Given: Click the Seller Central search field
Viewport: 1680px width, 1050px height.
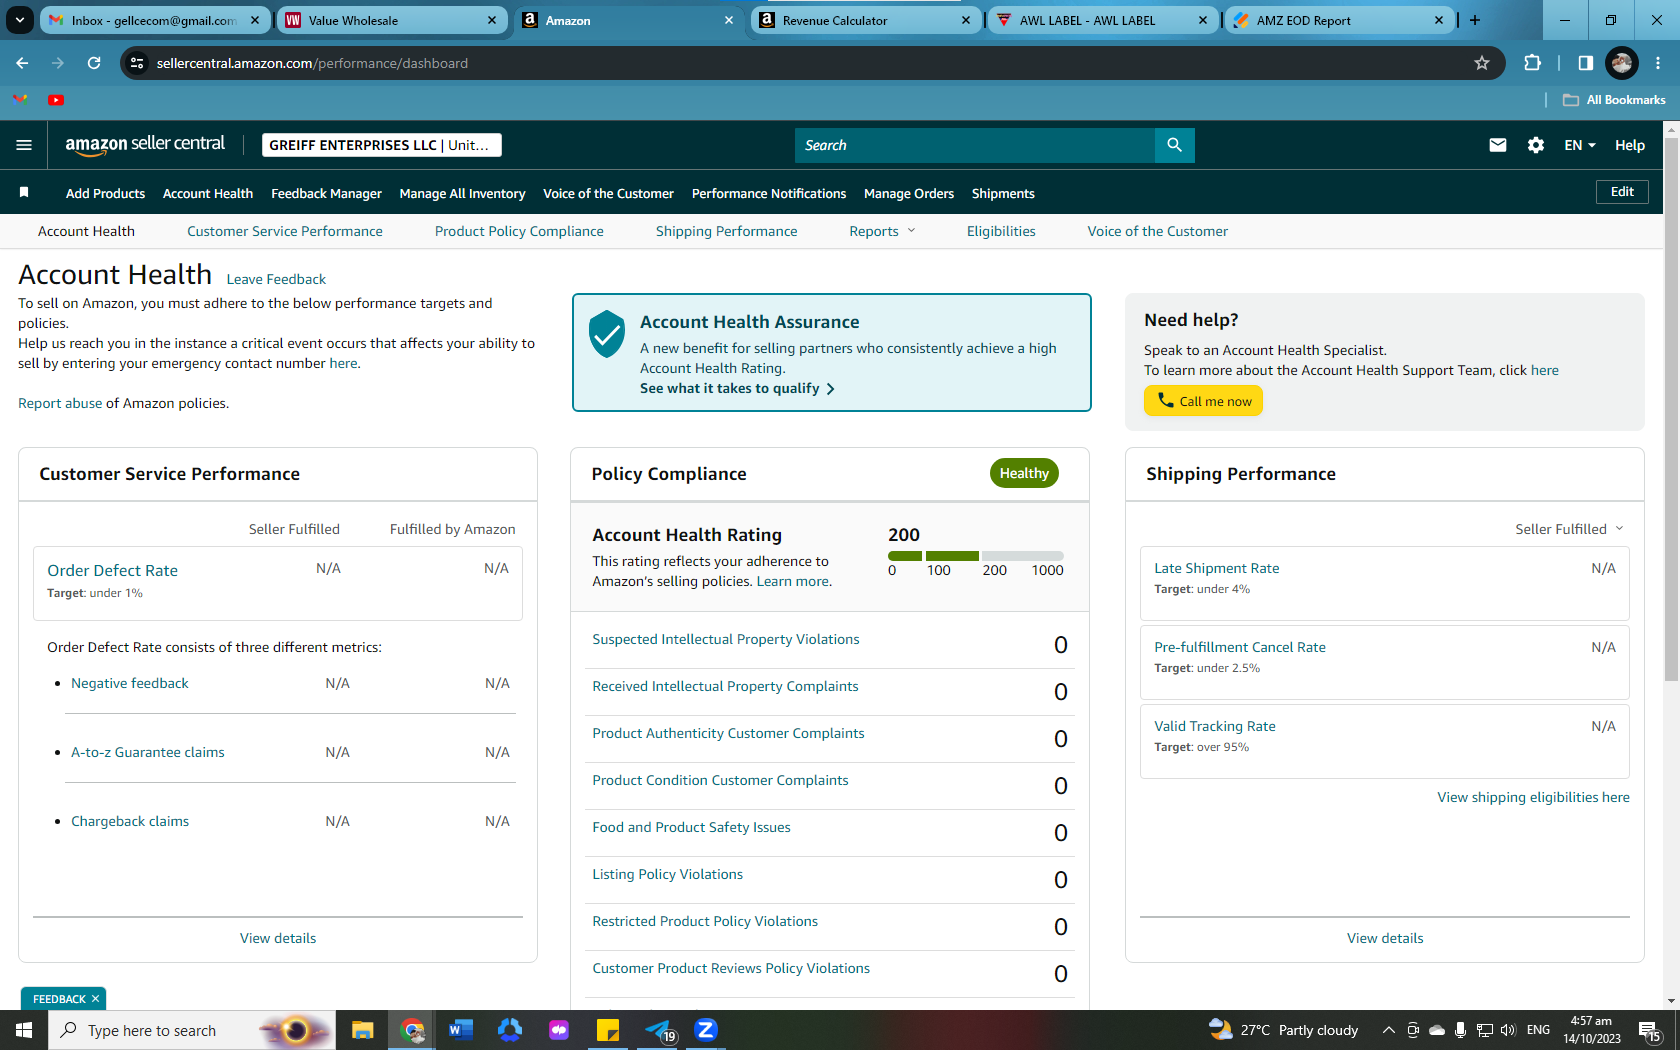Looking at the screenshot, I should 975,145.
